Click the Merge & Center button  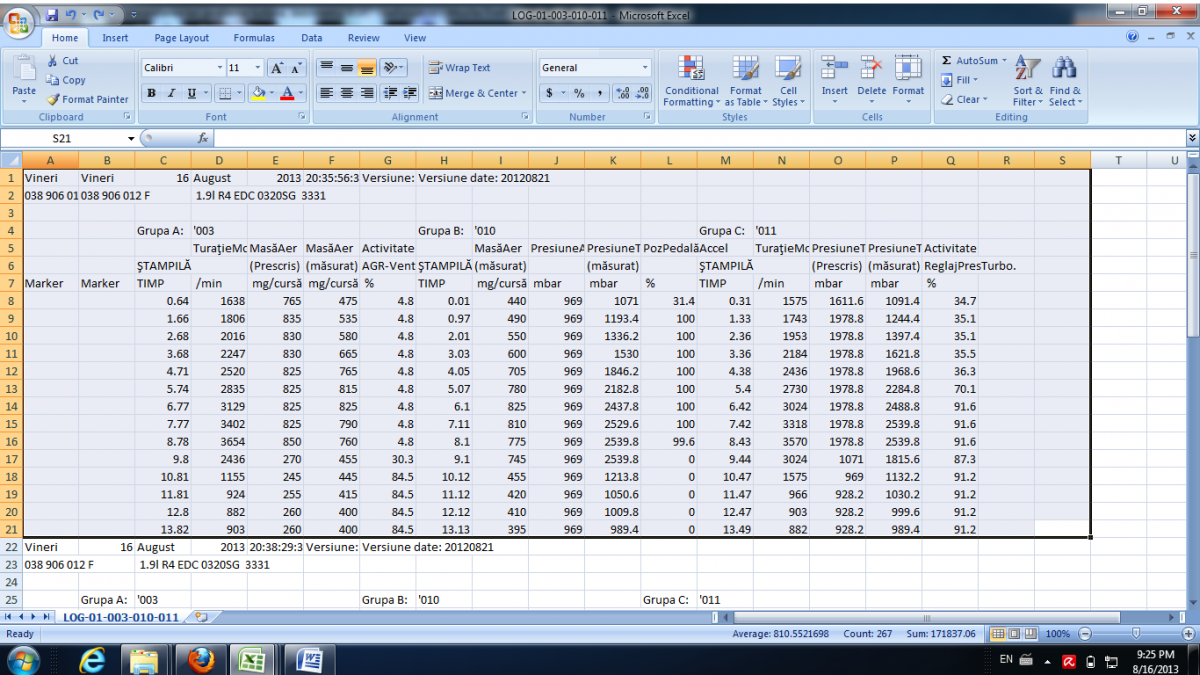point(473,93)
